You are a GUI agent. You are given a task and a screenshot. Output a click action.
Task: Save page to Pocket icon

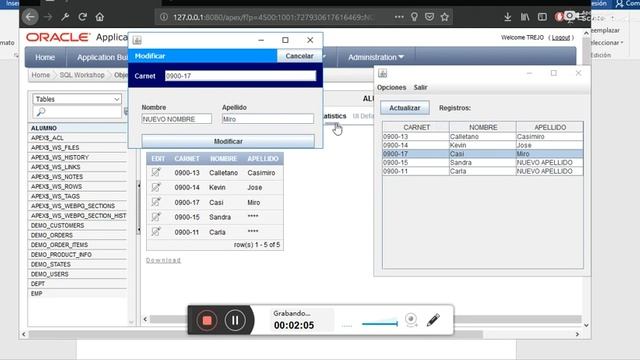[x=429, y=17]
